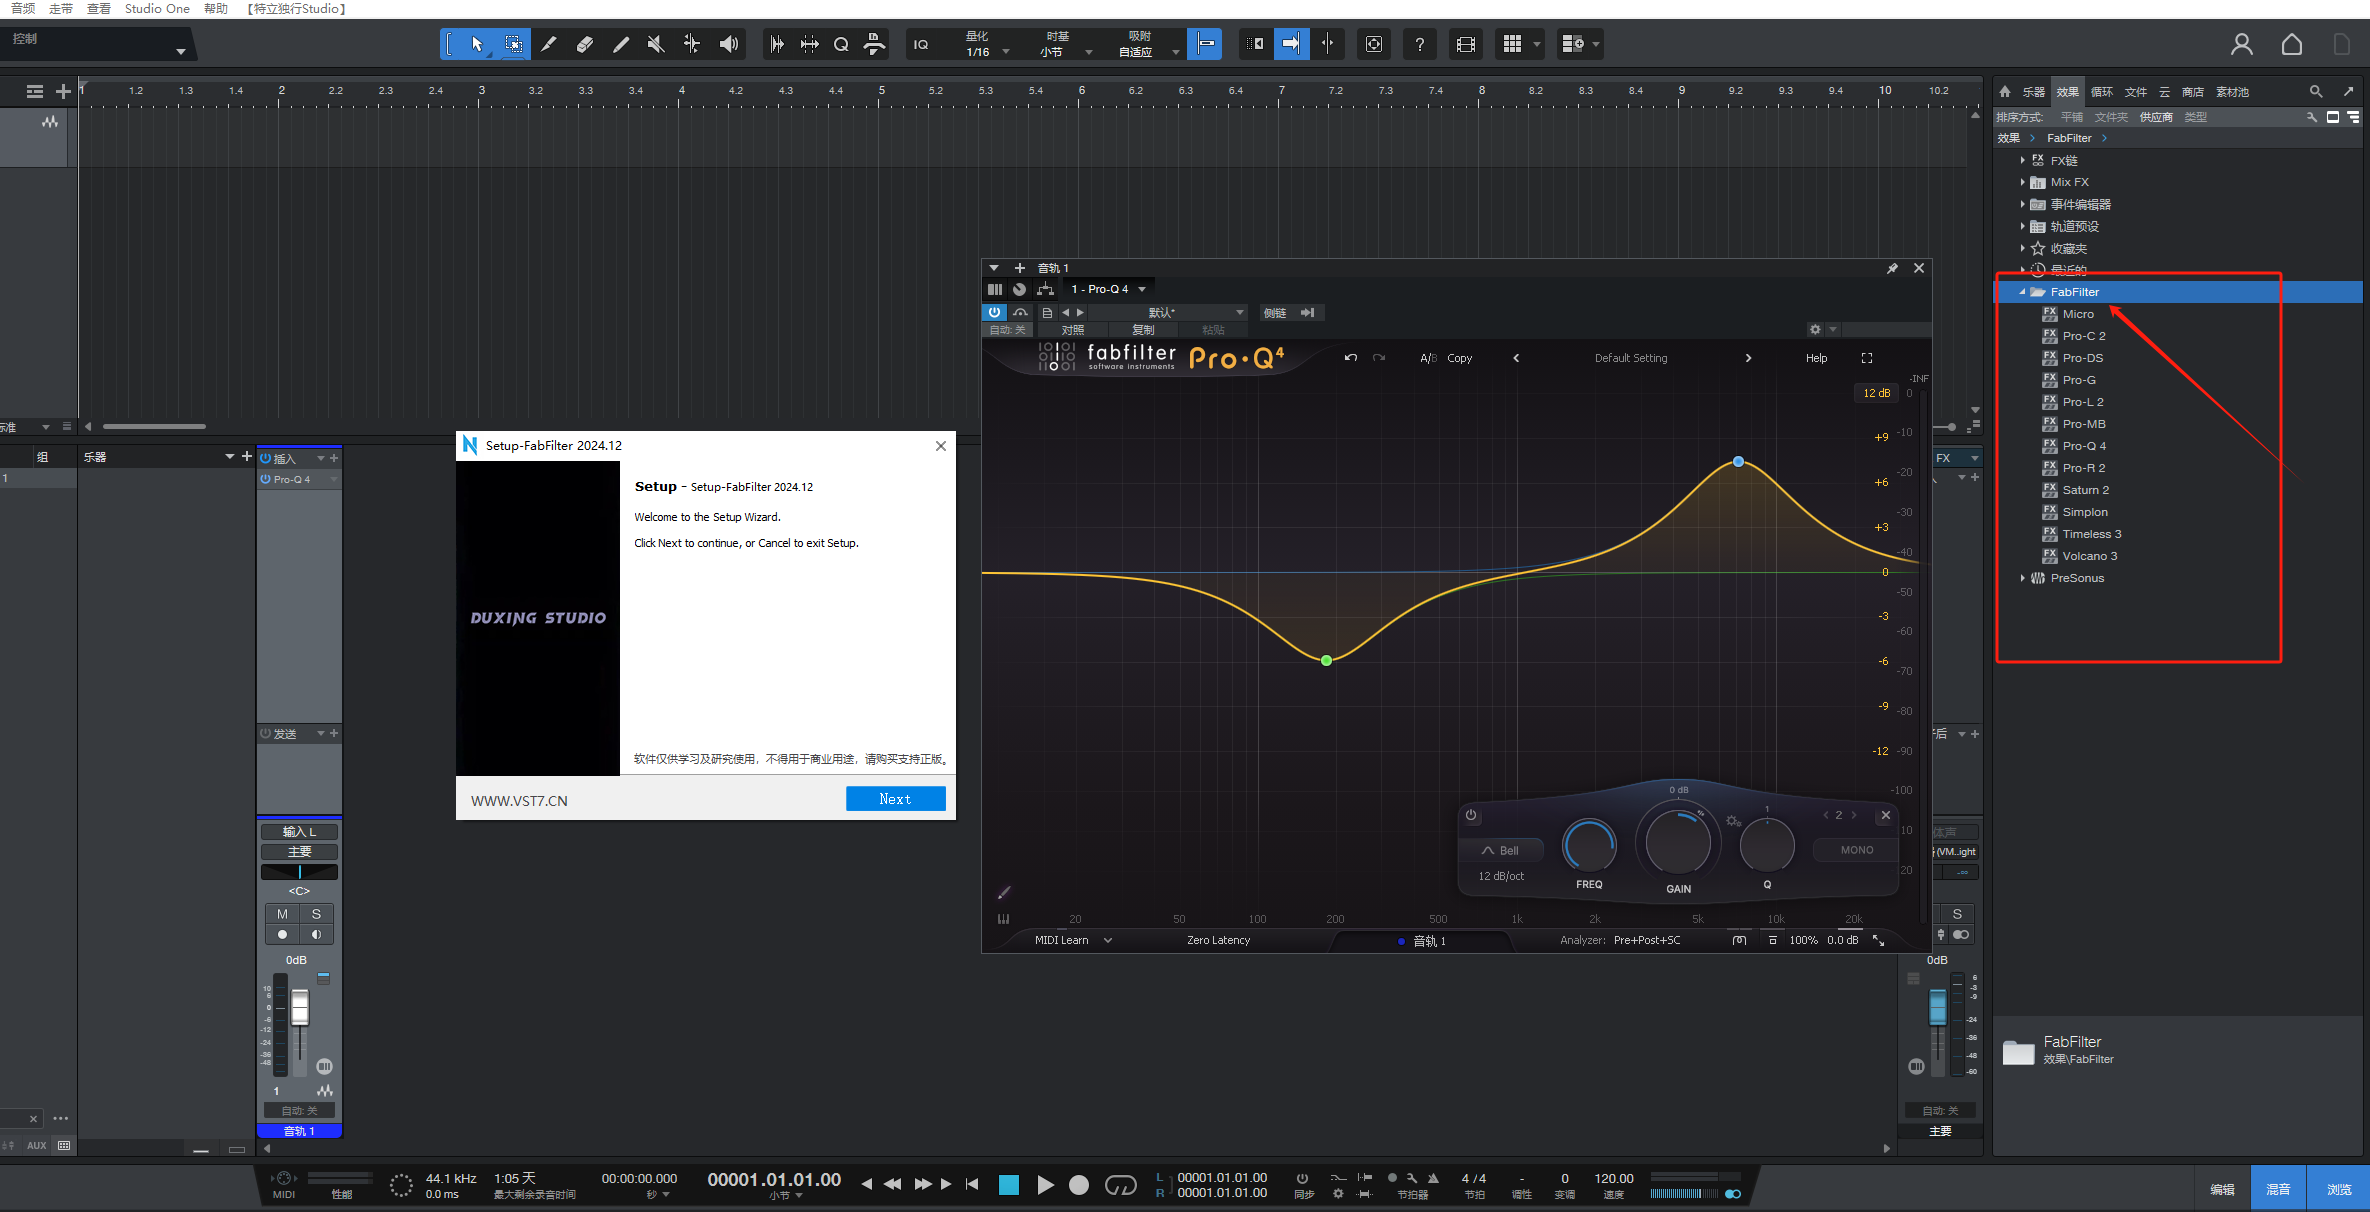Solo track 1 with S button
The image size is (2370, 1212).
pyautogui.click(x=316, y=914)
